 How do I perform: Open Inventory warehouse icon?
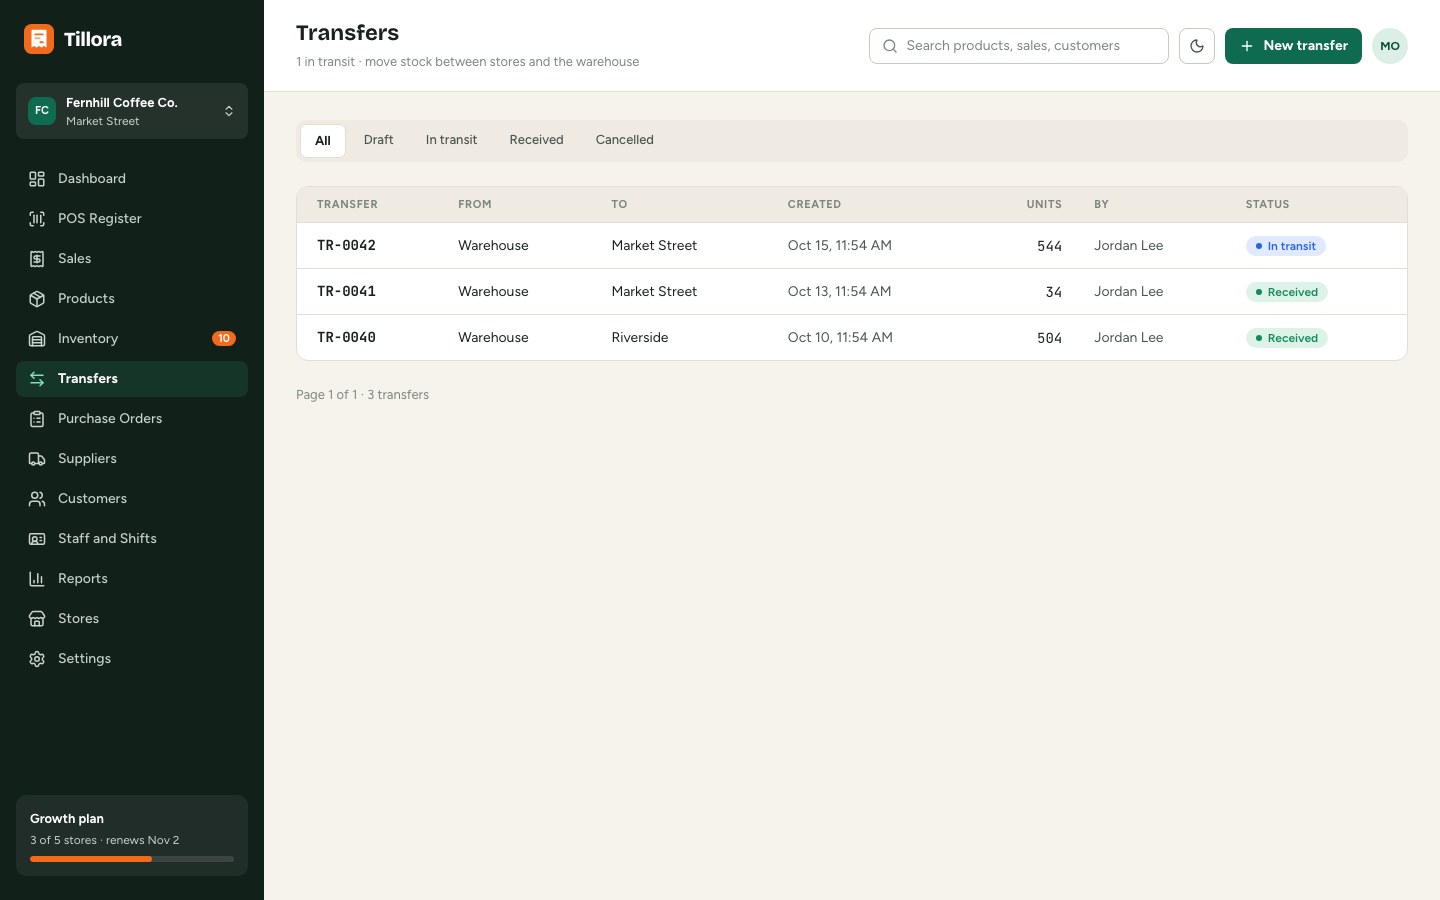(x=37, y=339)
